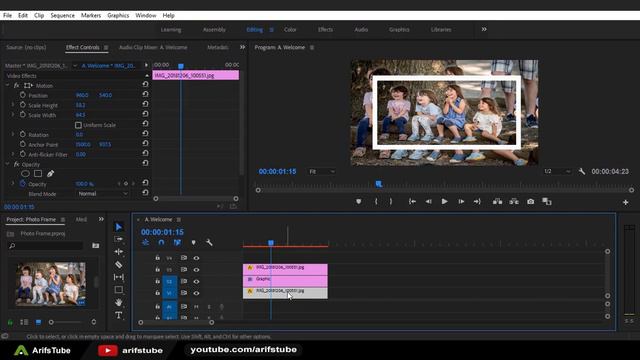Create a new bin in Project panel
Screen dimensions: 640x360
(96, 246)
